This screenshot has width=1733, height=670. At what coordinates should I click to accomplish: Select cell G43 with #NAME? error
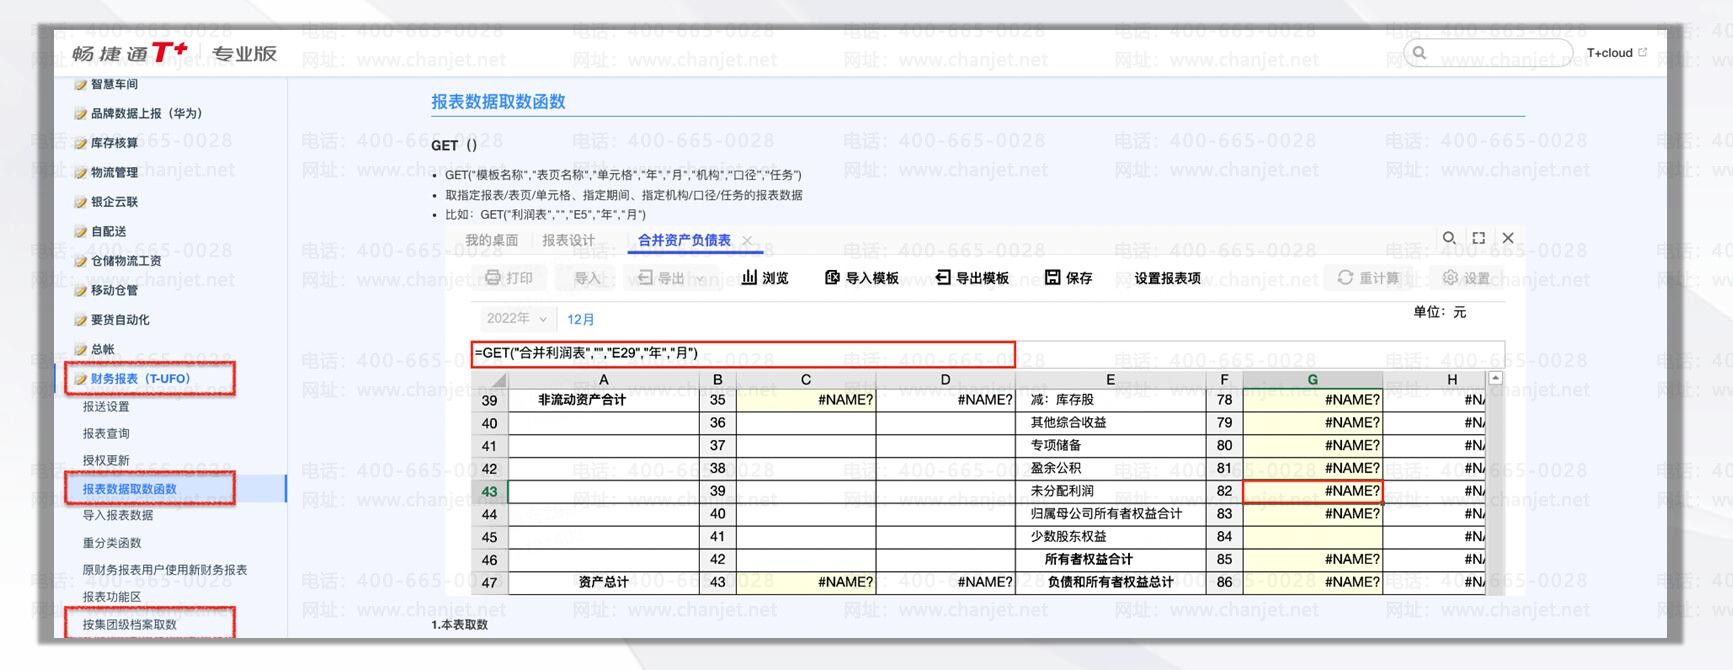click(x=1312, y=491)
